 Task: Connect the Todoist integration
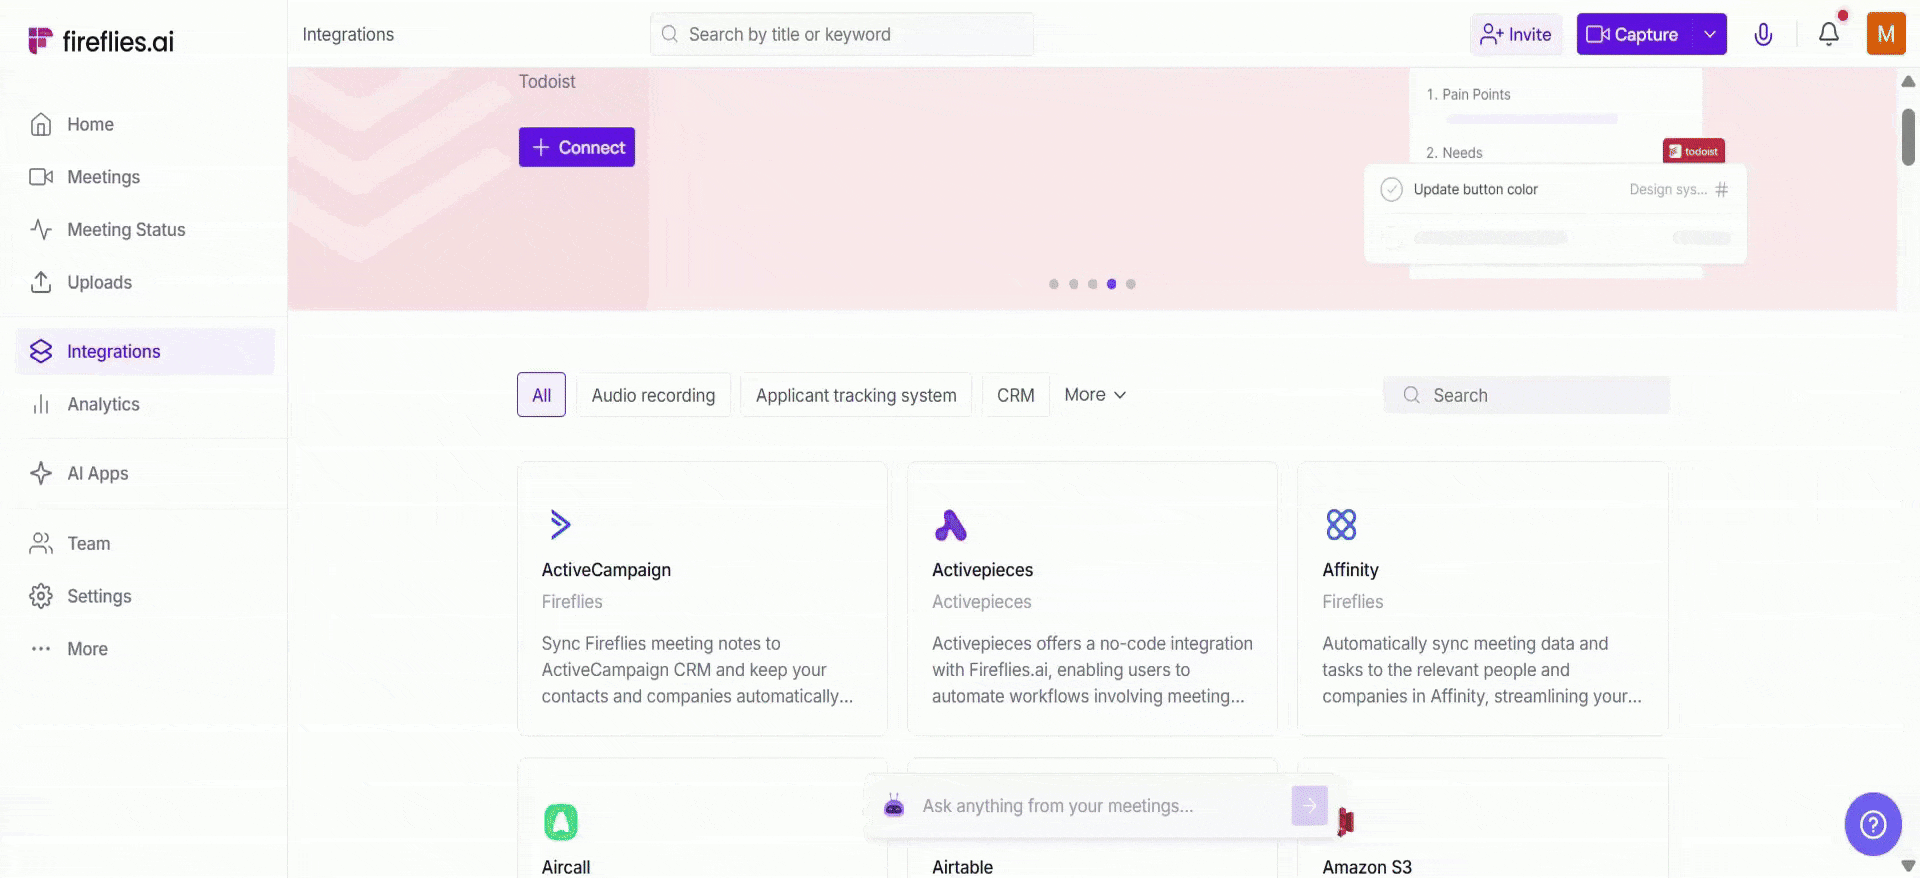577,147
